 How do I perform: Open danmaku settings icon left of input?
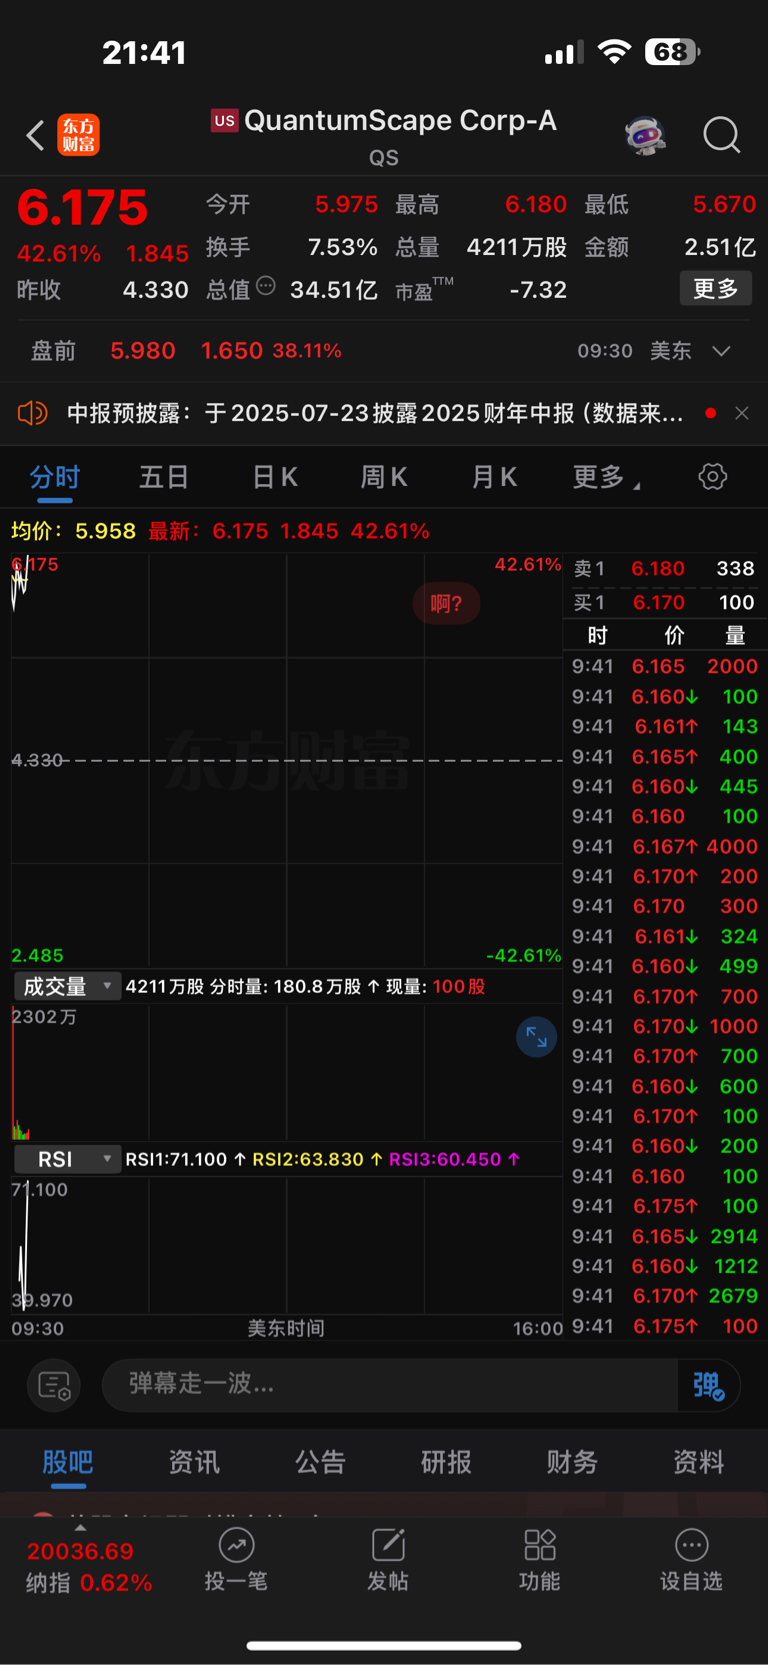54,1385
